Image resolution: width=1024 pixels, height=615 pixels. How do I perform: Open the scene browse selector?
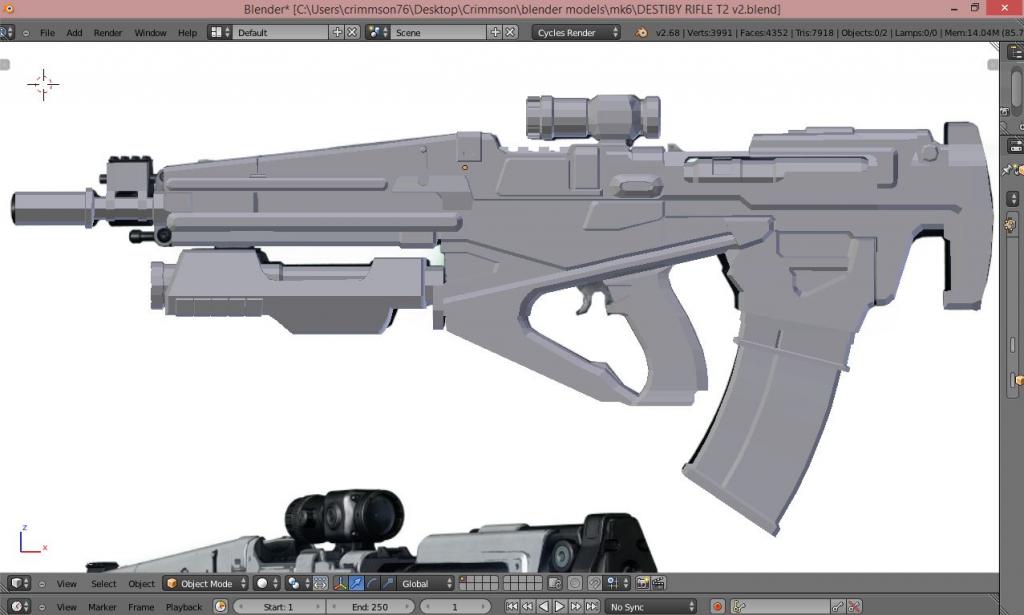tap(377, 32)
